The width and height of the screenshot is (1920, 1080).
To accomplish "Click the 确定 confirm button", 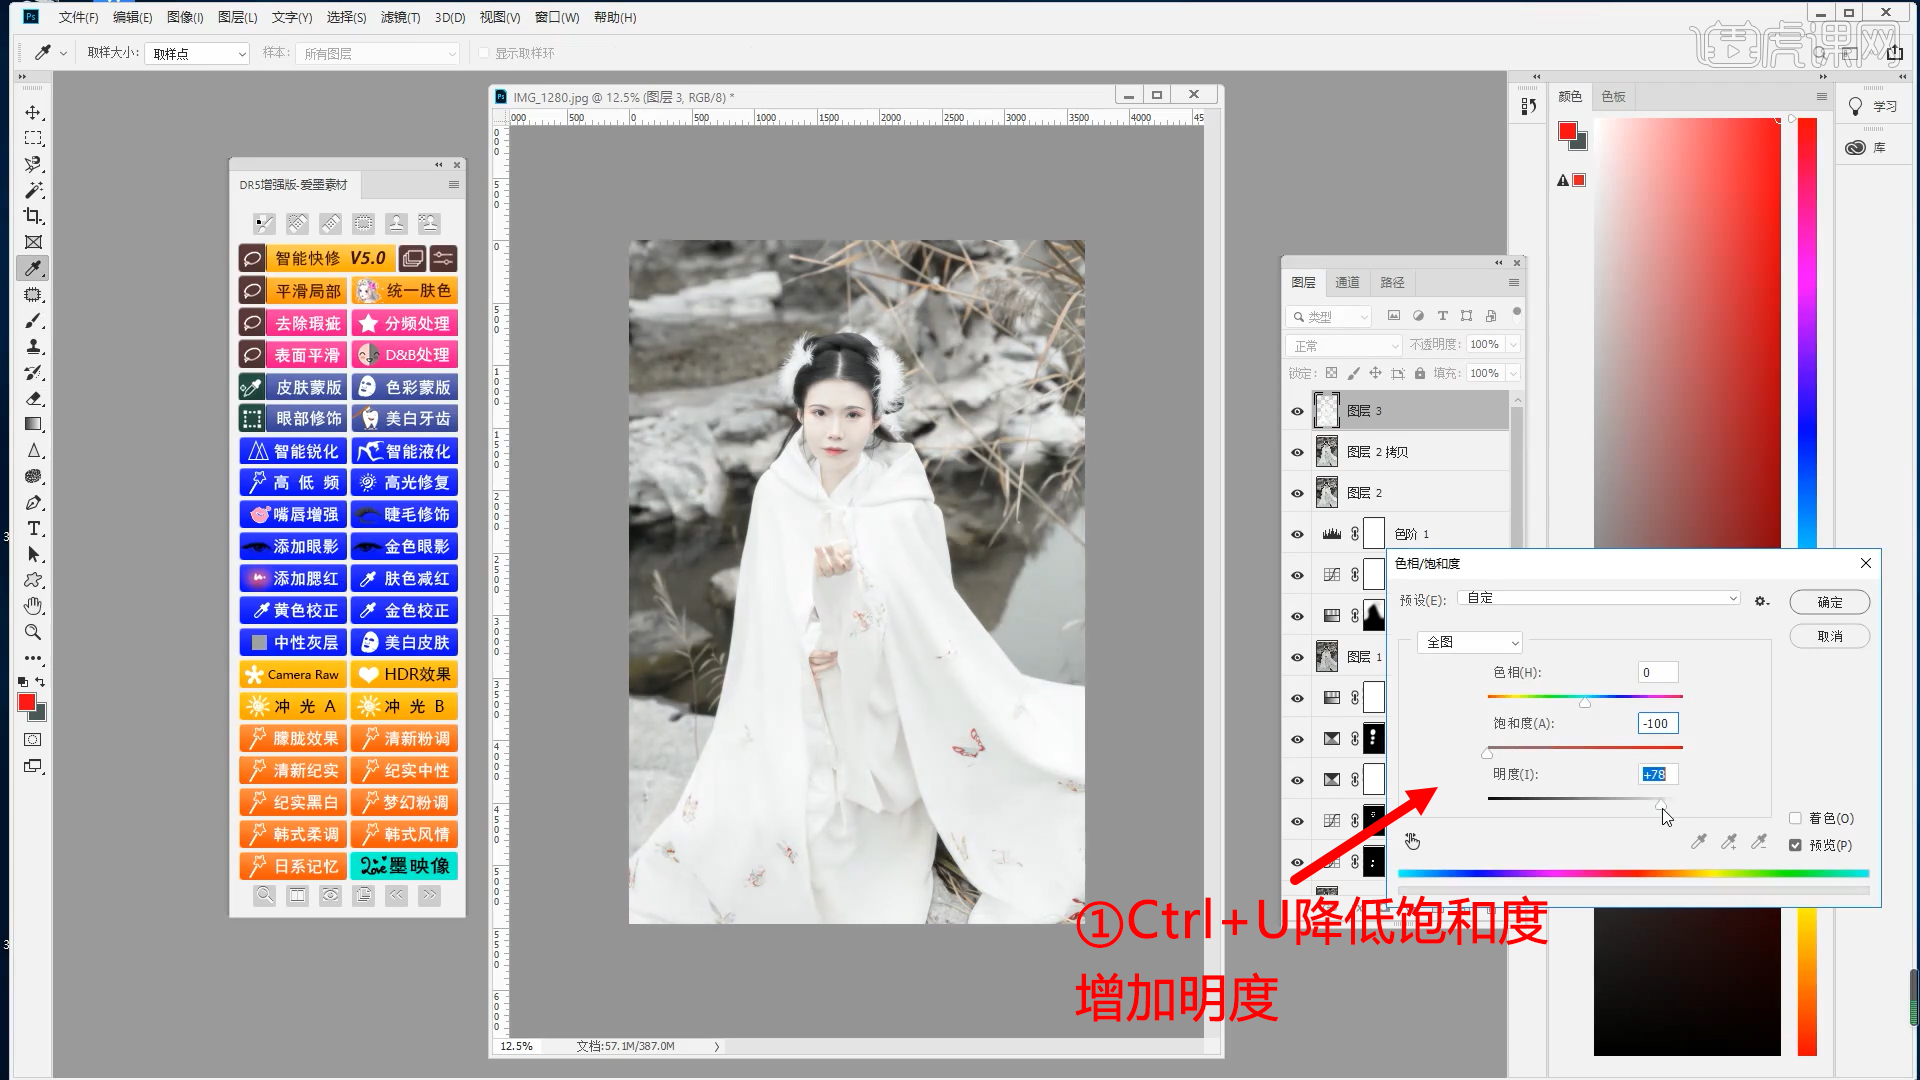I will (1829, 602).
